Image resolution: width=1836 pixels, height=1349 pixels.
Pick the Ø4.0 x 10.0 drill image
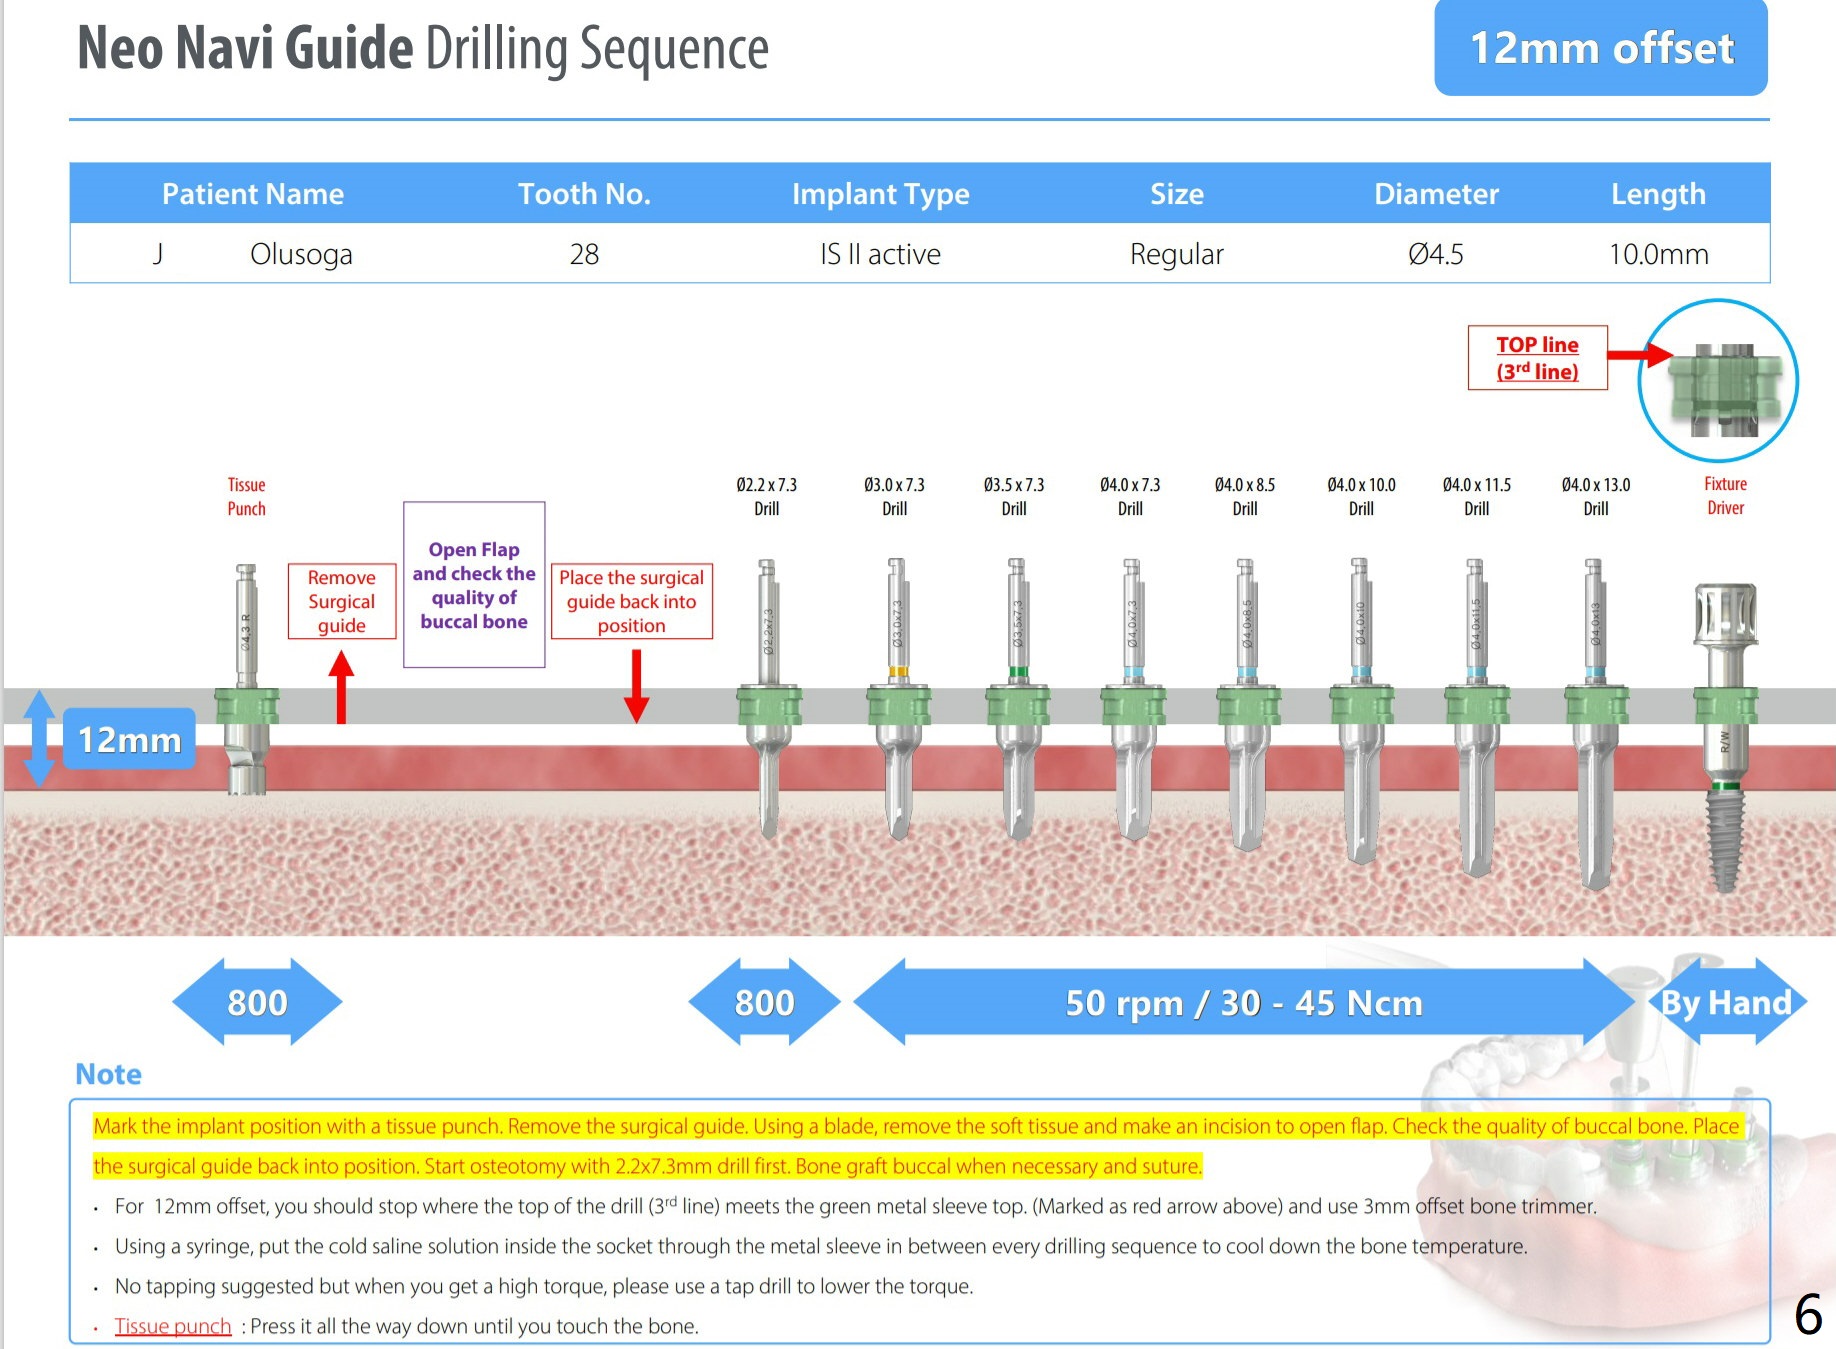1361,710
